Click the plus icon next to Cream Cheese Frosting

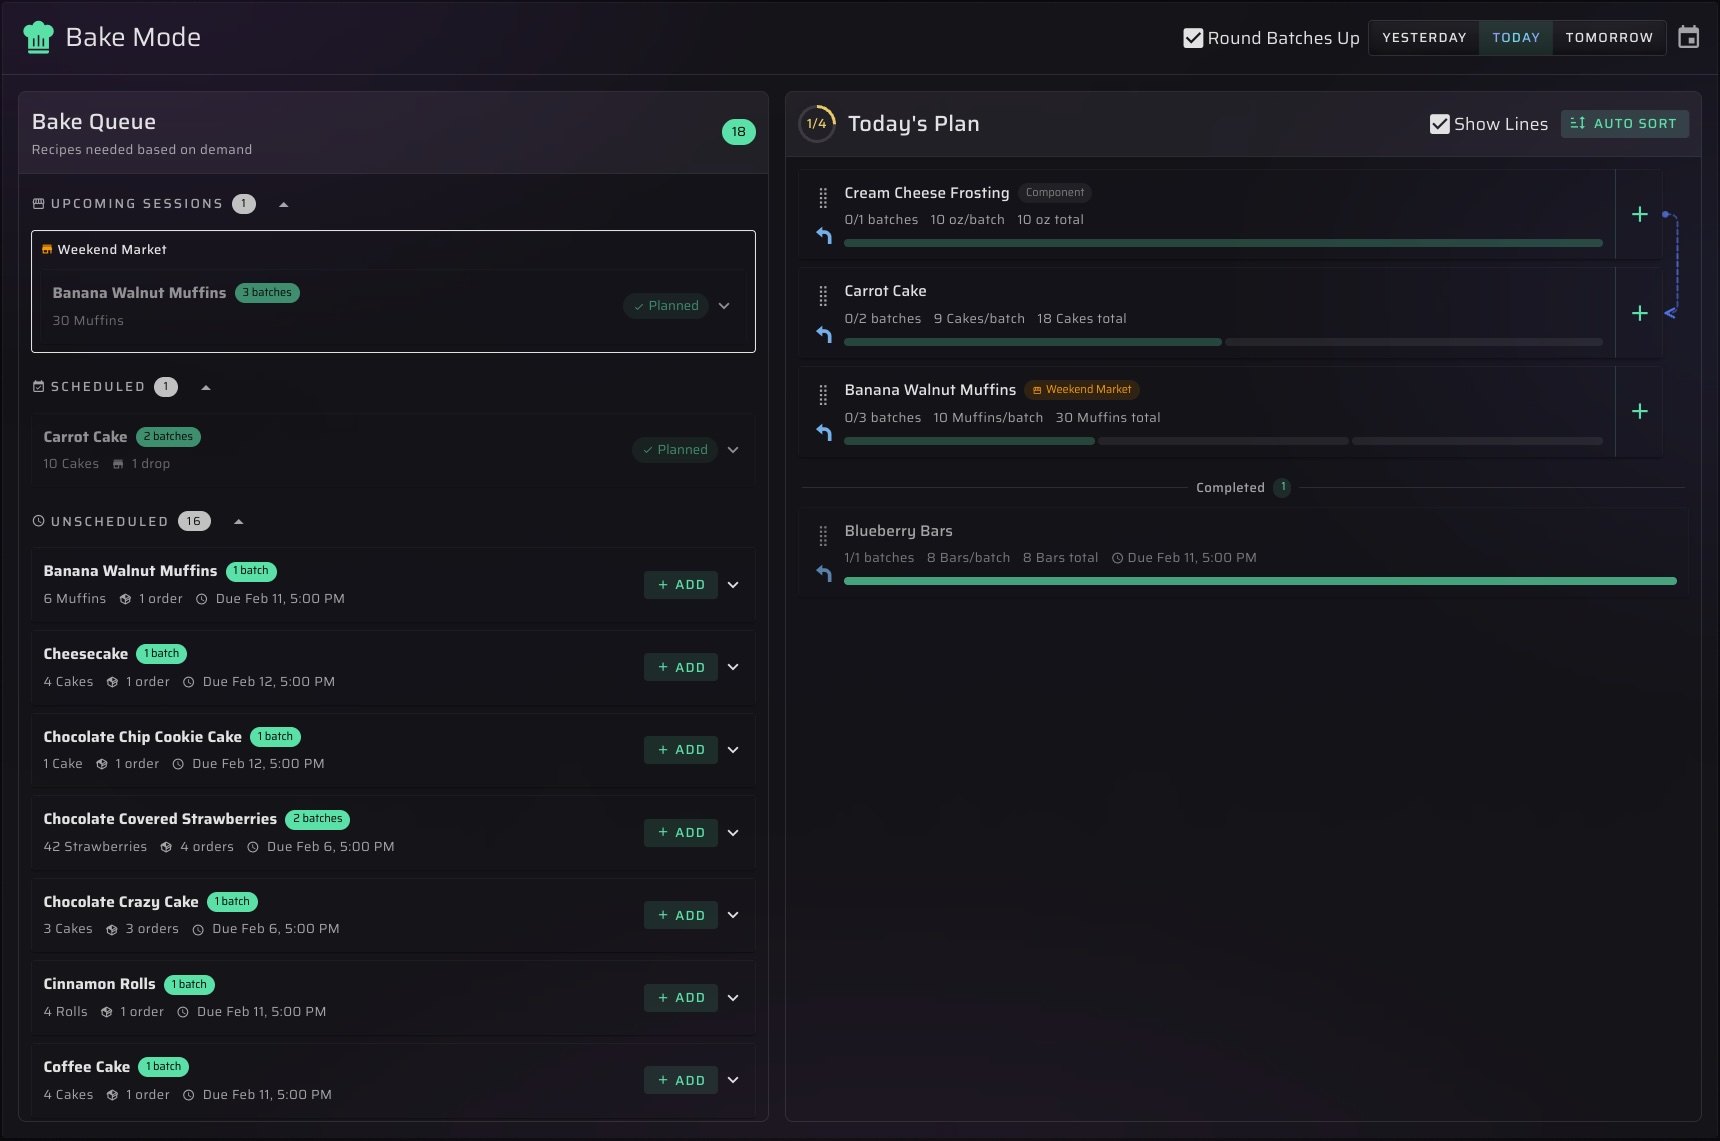coord(1640,213)
